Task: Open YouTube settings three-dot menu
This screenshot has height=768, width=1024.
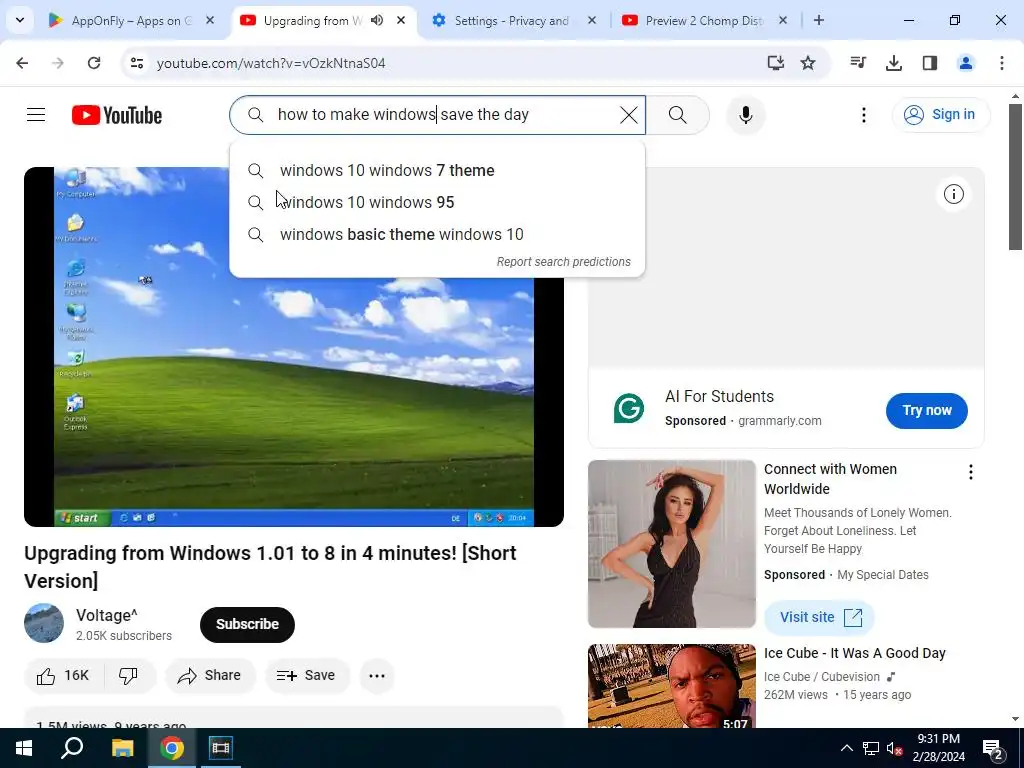Action: click(863, 115)
